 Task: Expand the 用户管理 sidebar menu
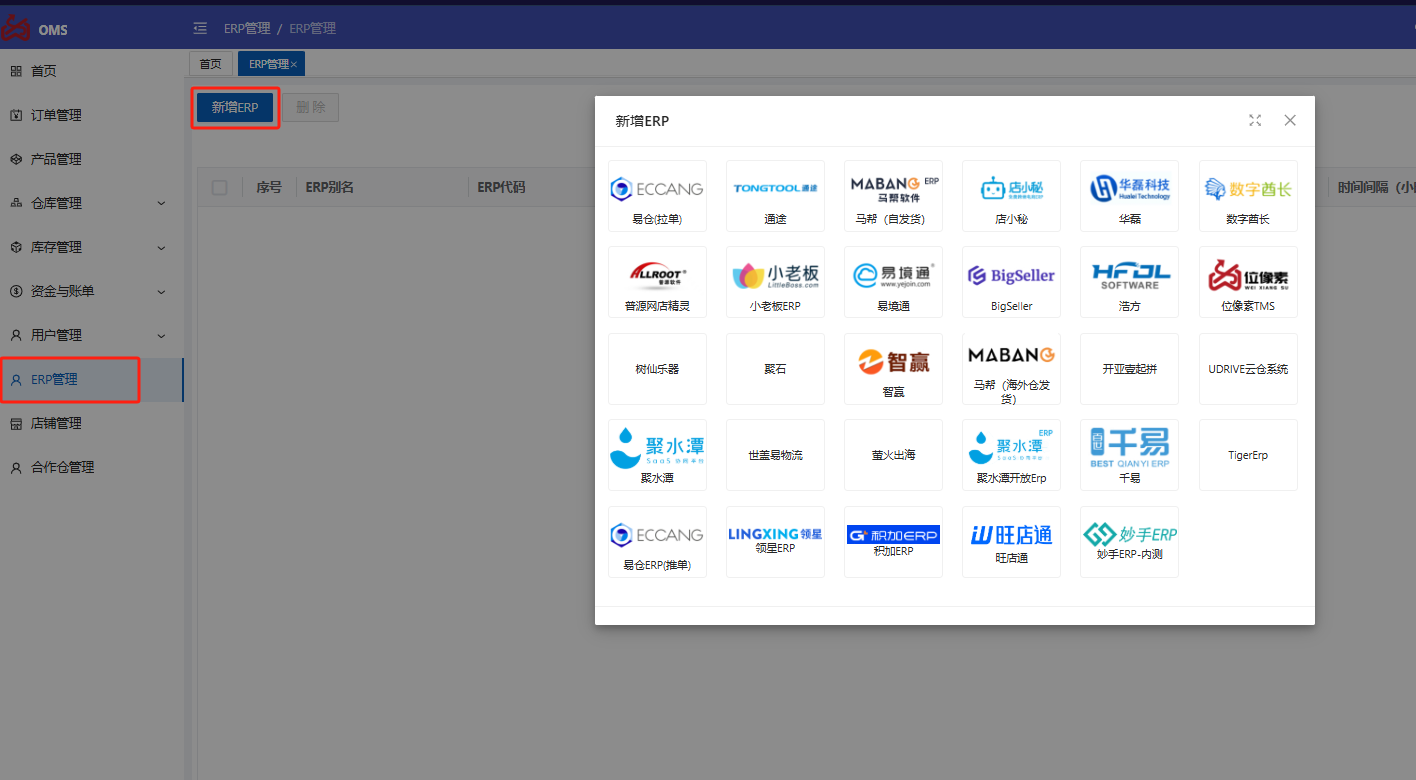92,335
